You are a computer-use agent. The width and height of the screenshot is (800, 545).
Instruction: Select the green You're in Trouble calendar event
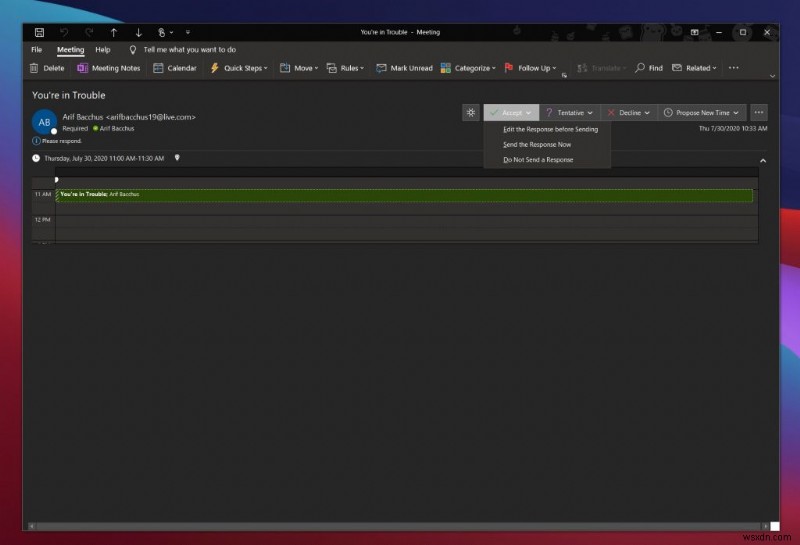click(x=400, y=195)
